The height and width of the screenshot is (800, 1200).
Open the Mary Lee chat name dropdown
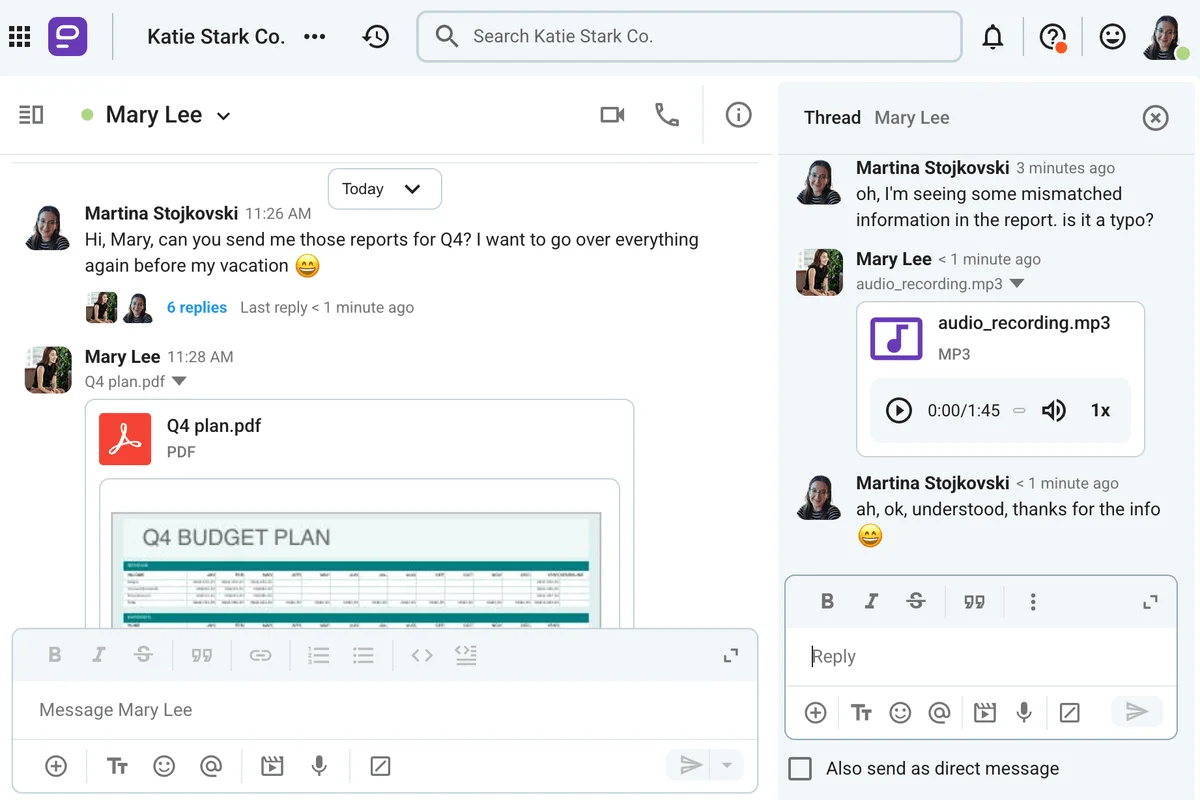[x=222, y=115]
